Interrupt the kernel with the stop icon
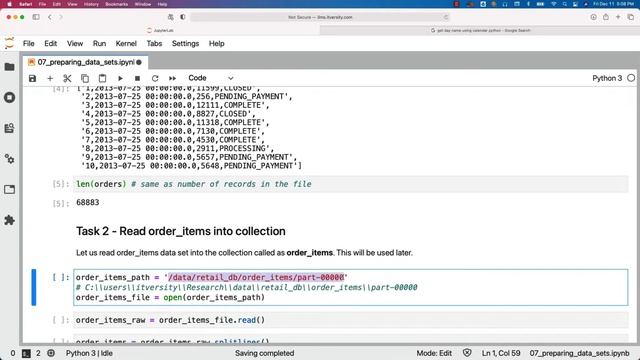Viewport: 640px width, 360px height. pos(138,78)
